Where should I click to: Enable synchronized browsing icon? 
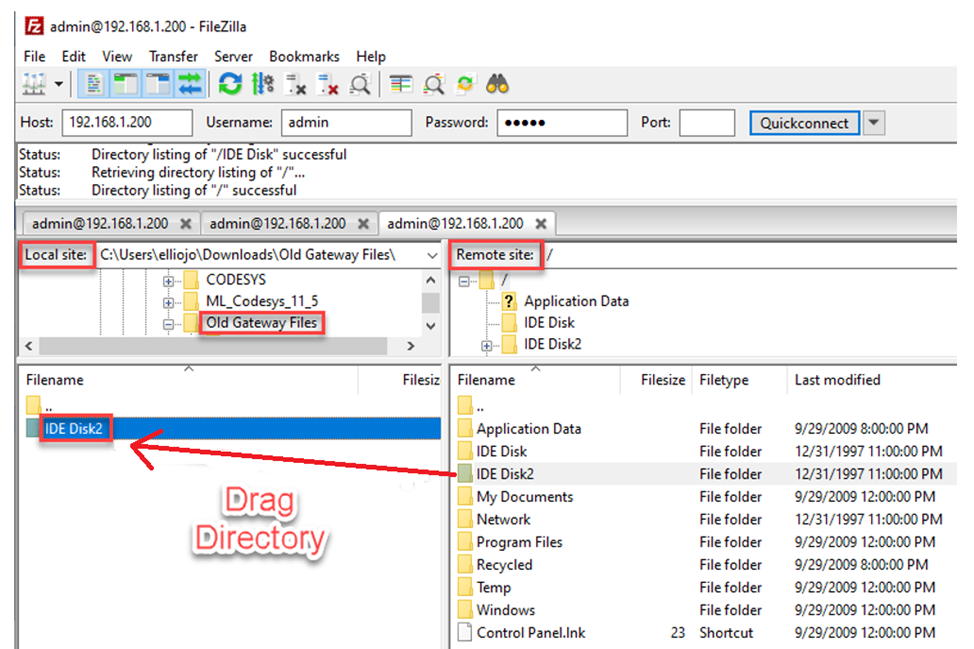(465, 84)
